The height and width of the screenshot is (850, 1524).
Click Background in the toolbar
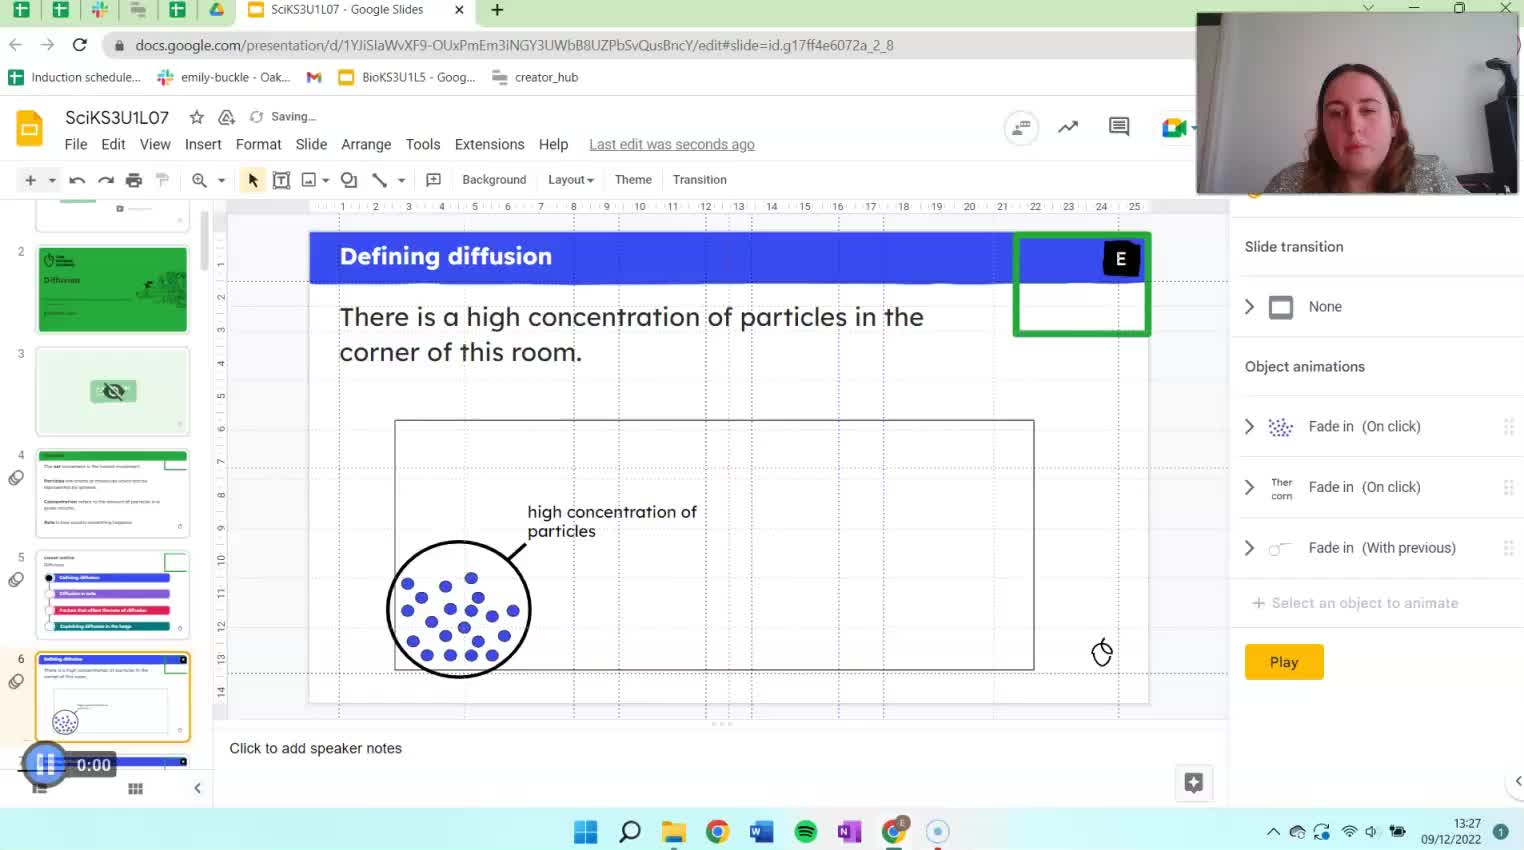pyautogui.click(x=494, y=180)
